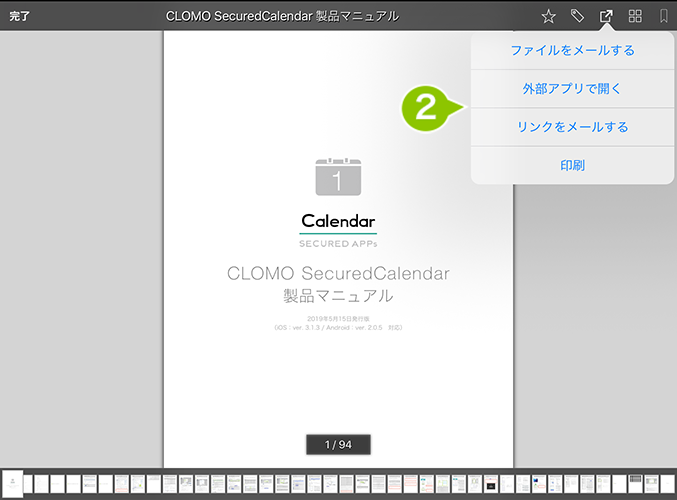Screen dimensions: 677x500
Task: Select ファイルをメールする menu option
Action: point(573,51)
